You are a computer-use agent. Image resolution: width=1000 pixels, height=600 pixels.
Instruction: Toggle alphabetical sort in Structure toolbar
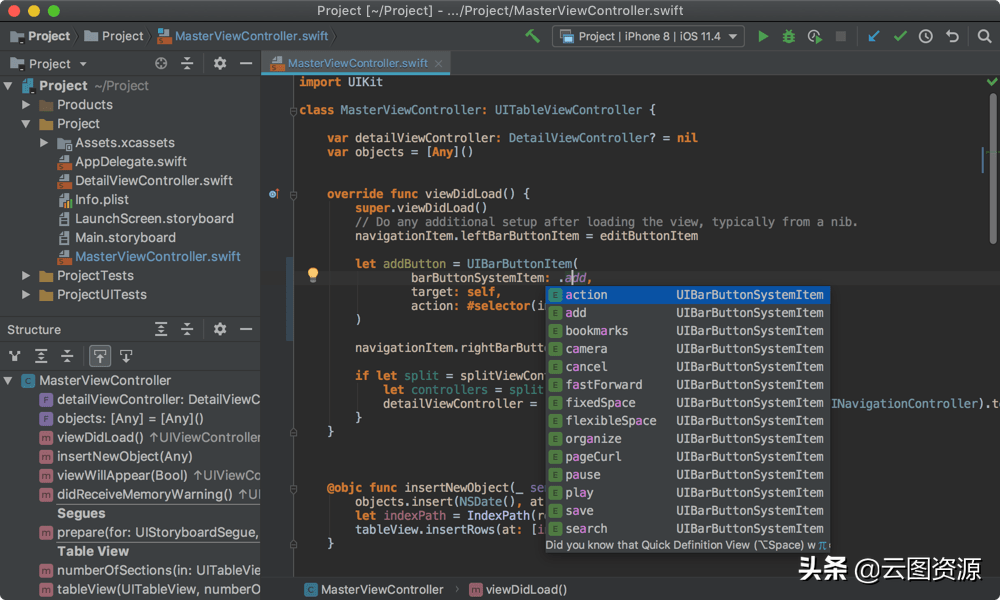(41, 356)
